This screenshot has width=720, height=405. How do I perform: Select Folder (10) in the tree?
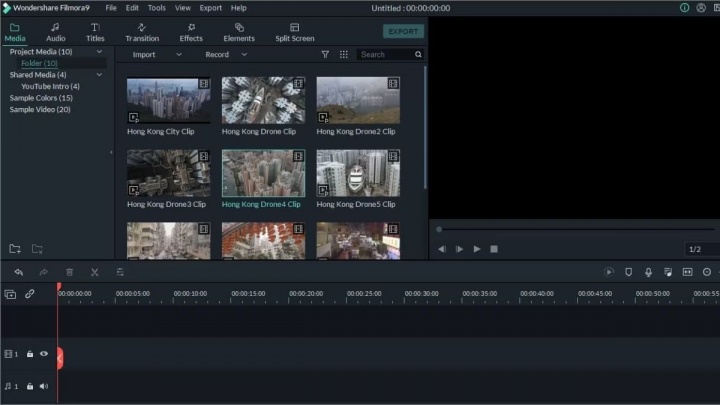[39, 63]
